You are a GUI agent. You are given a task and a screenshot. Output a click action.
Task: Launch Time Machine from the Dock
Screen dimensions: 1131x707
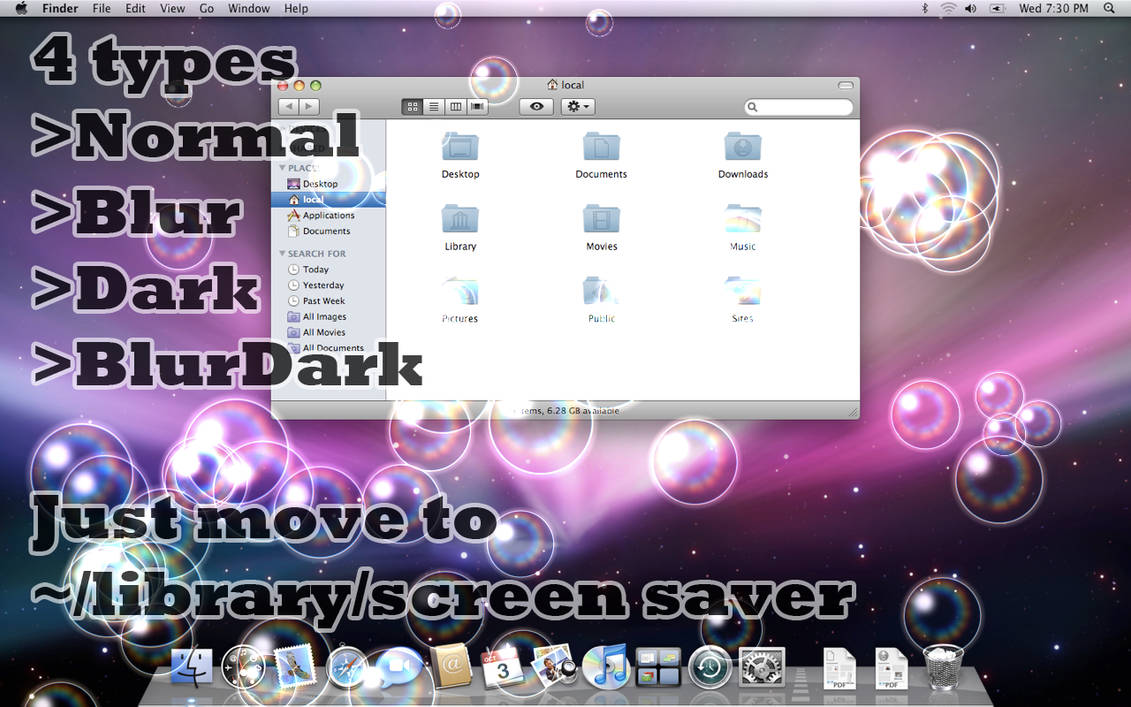pos(710,668)
